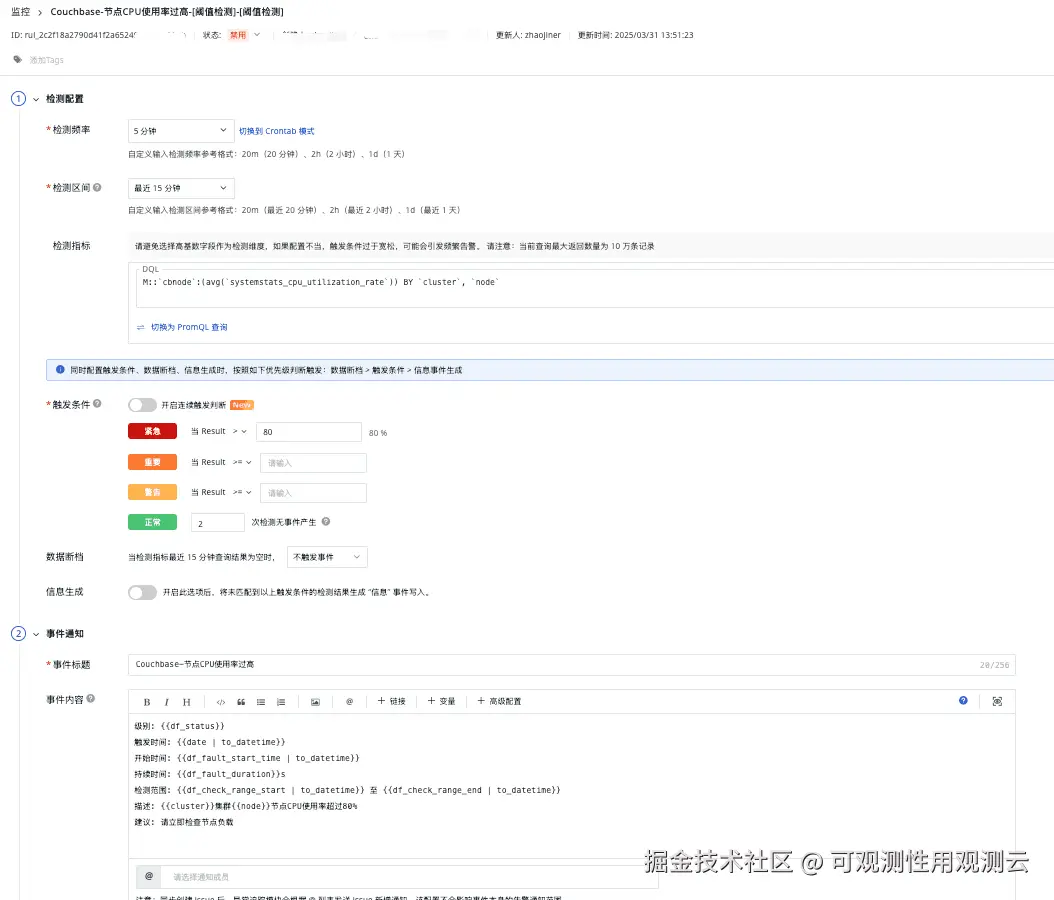Click the orange 重要 level badge
1054x900 pixels.
point(153,462)
